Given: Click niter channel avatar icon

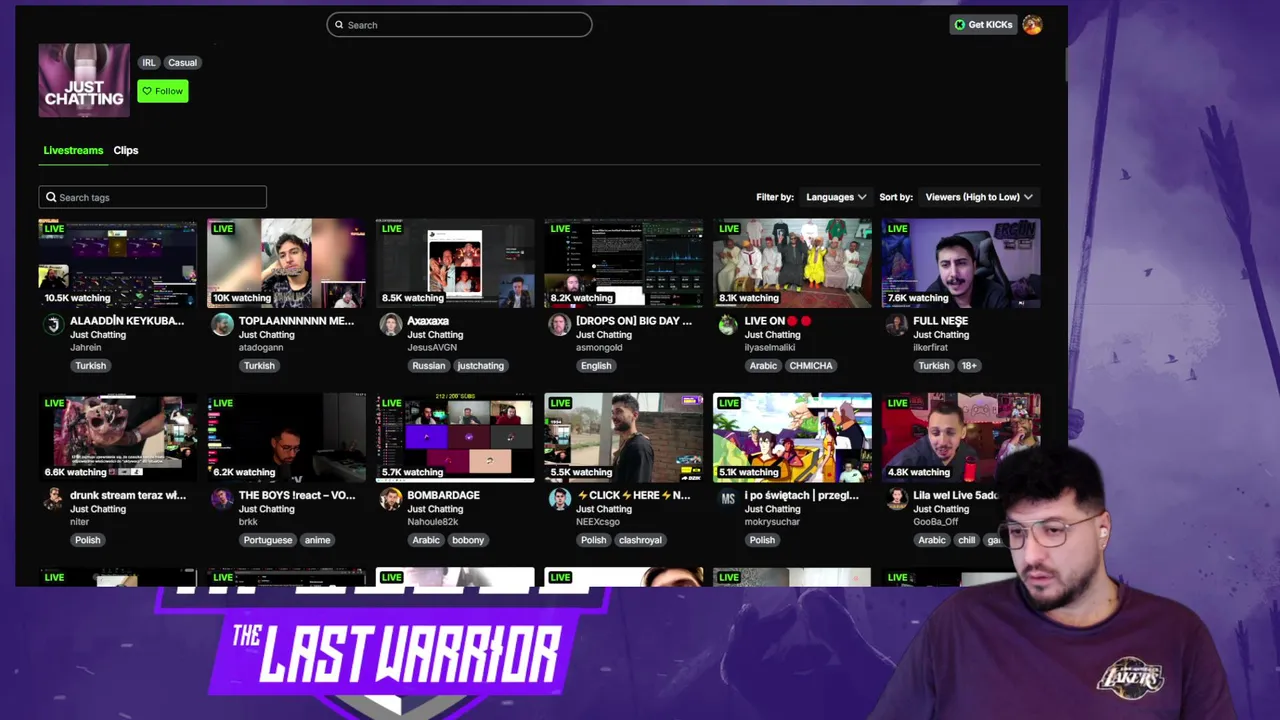Looking at the screenshot, I should 53,498.
